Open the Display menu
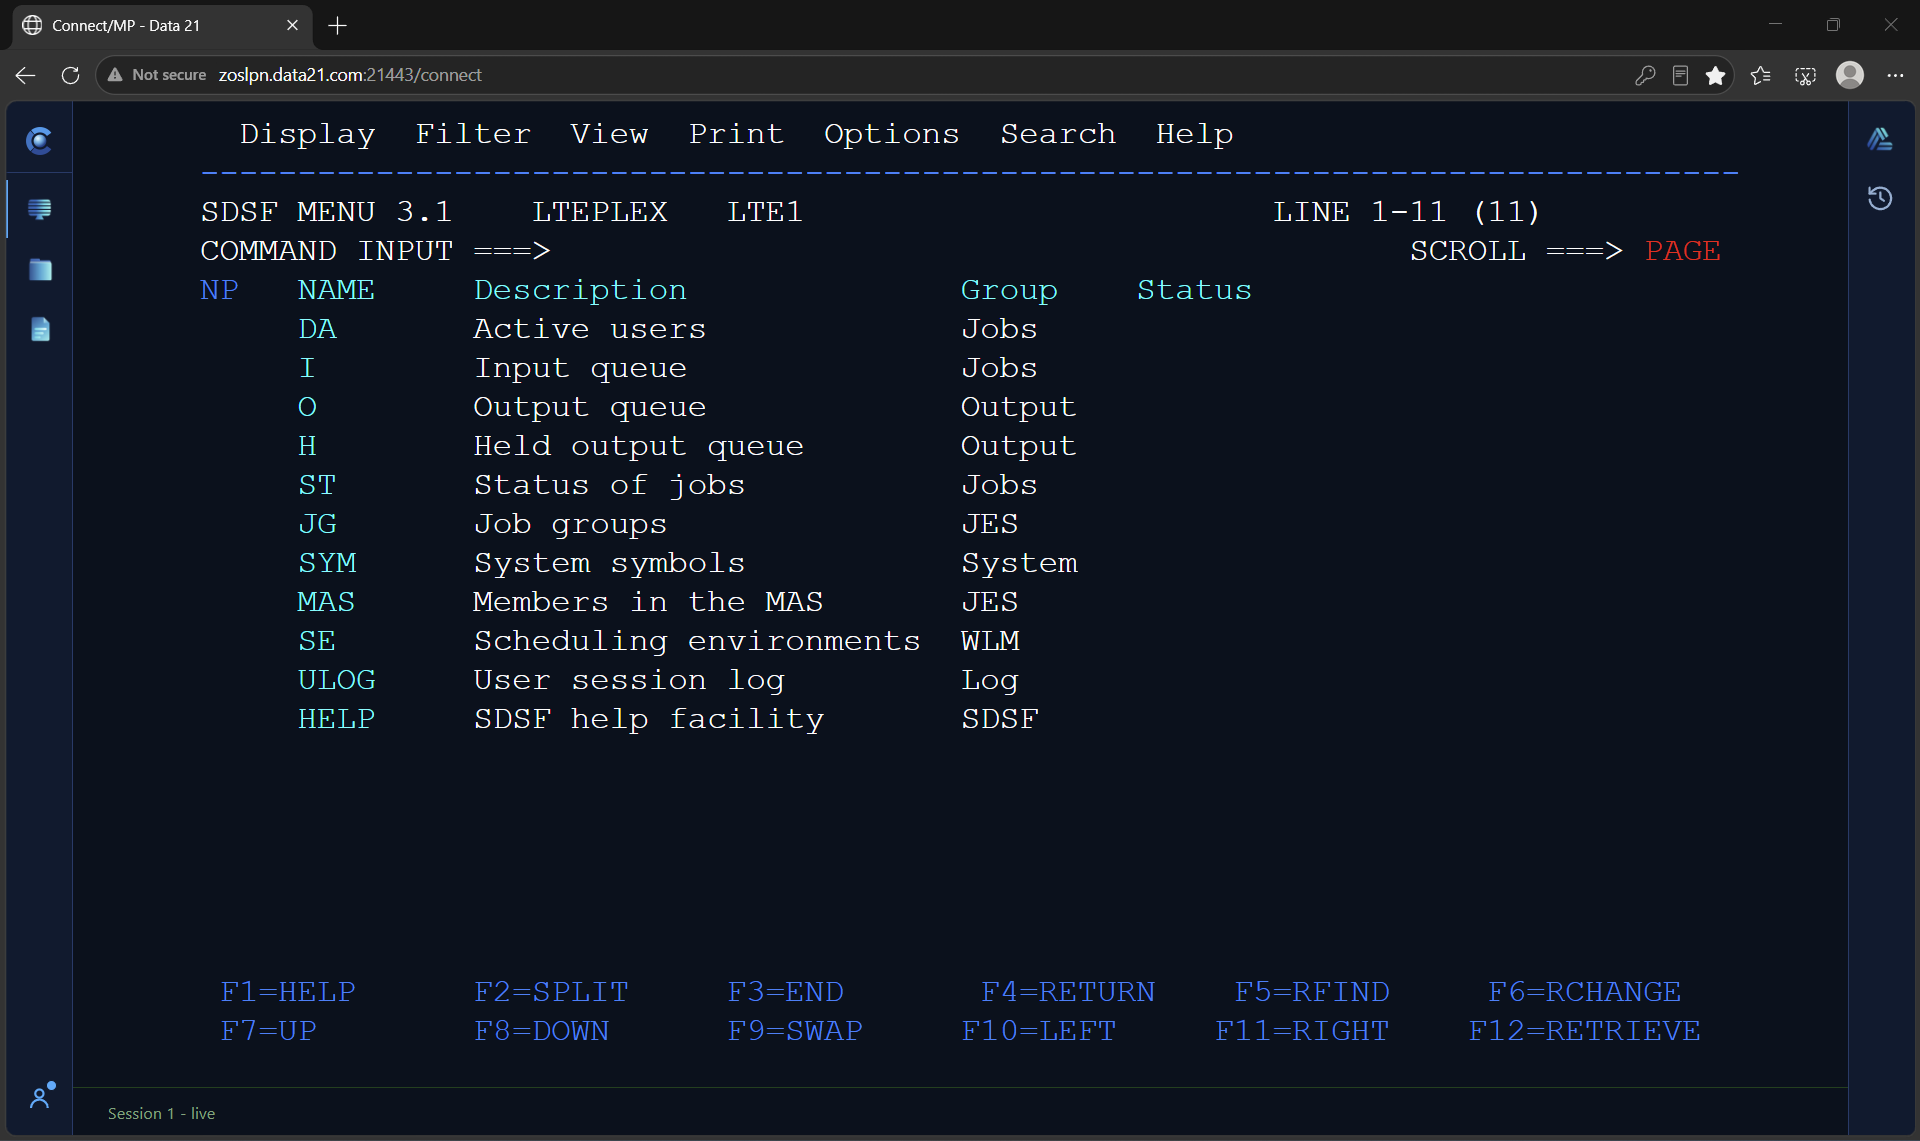Screen dimensions: 1920x1141 (x=307, y=134)
